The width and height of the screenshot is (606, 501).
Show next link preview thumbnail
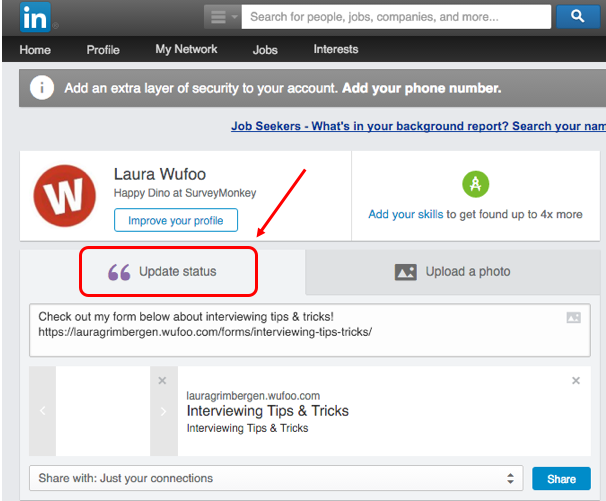[164, 411]
